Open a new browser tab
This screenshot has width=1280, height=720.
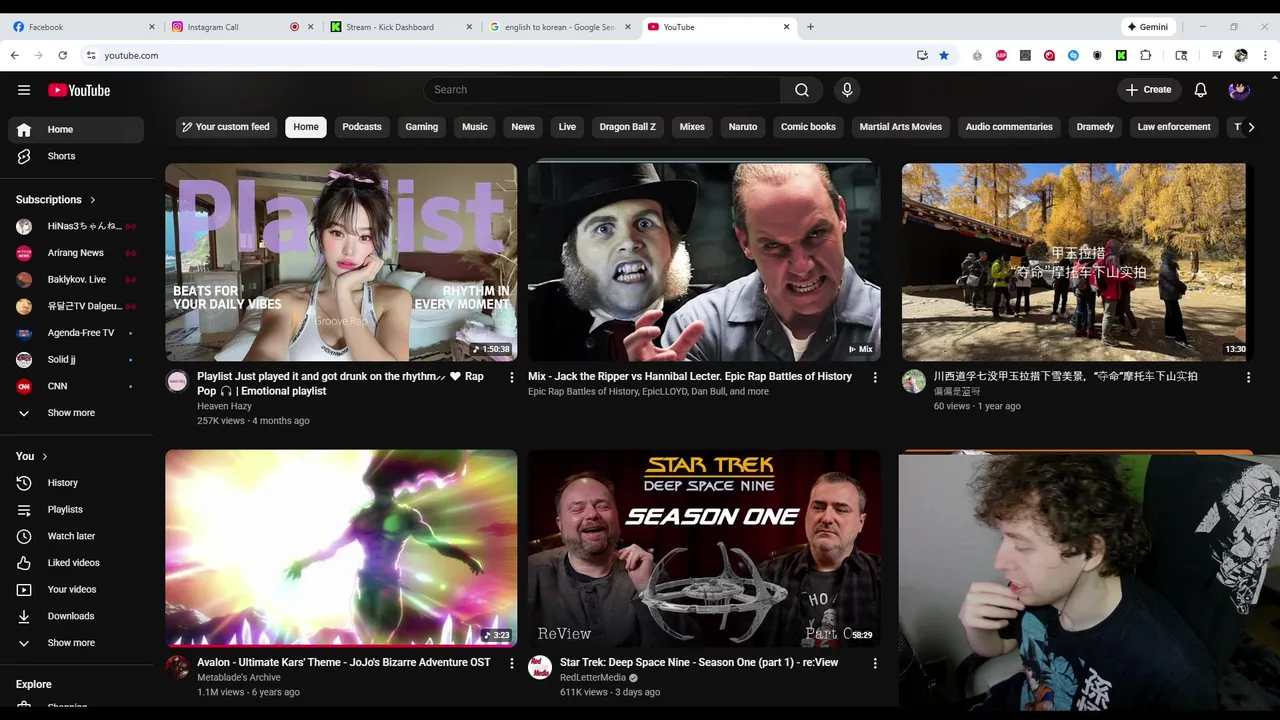[x=810, y=27]
